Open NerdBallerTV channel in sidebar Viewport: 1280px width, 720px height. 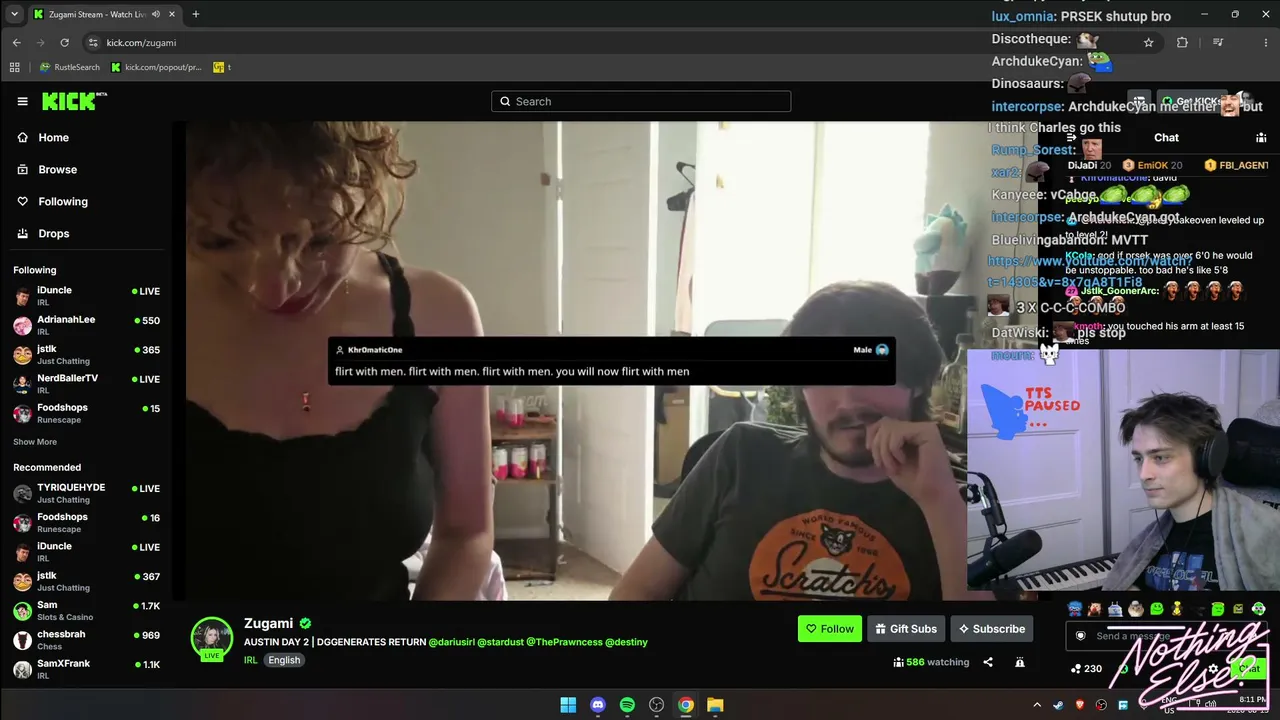(86, 384)
